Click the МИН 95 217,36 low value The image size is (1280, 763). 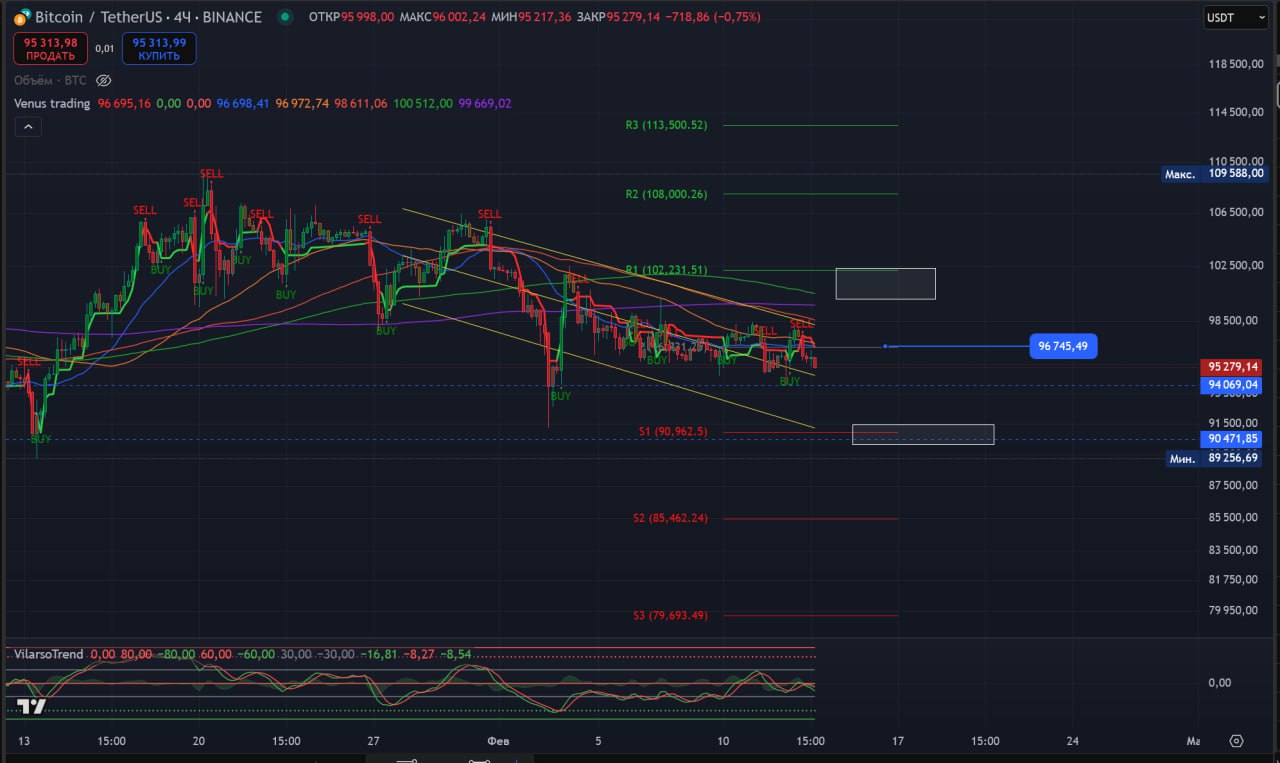pyautogui.click(x=532, y=17)
